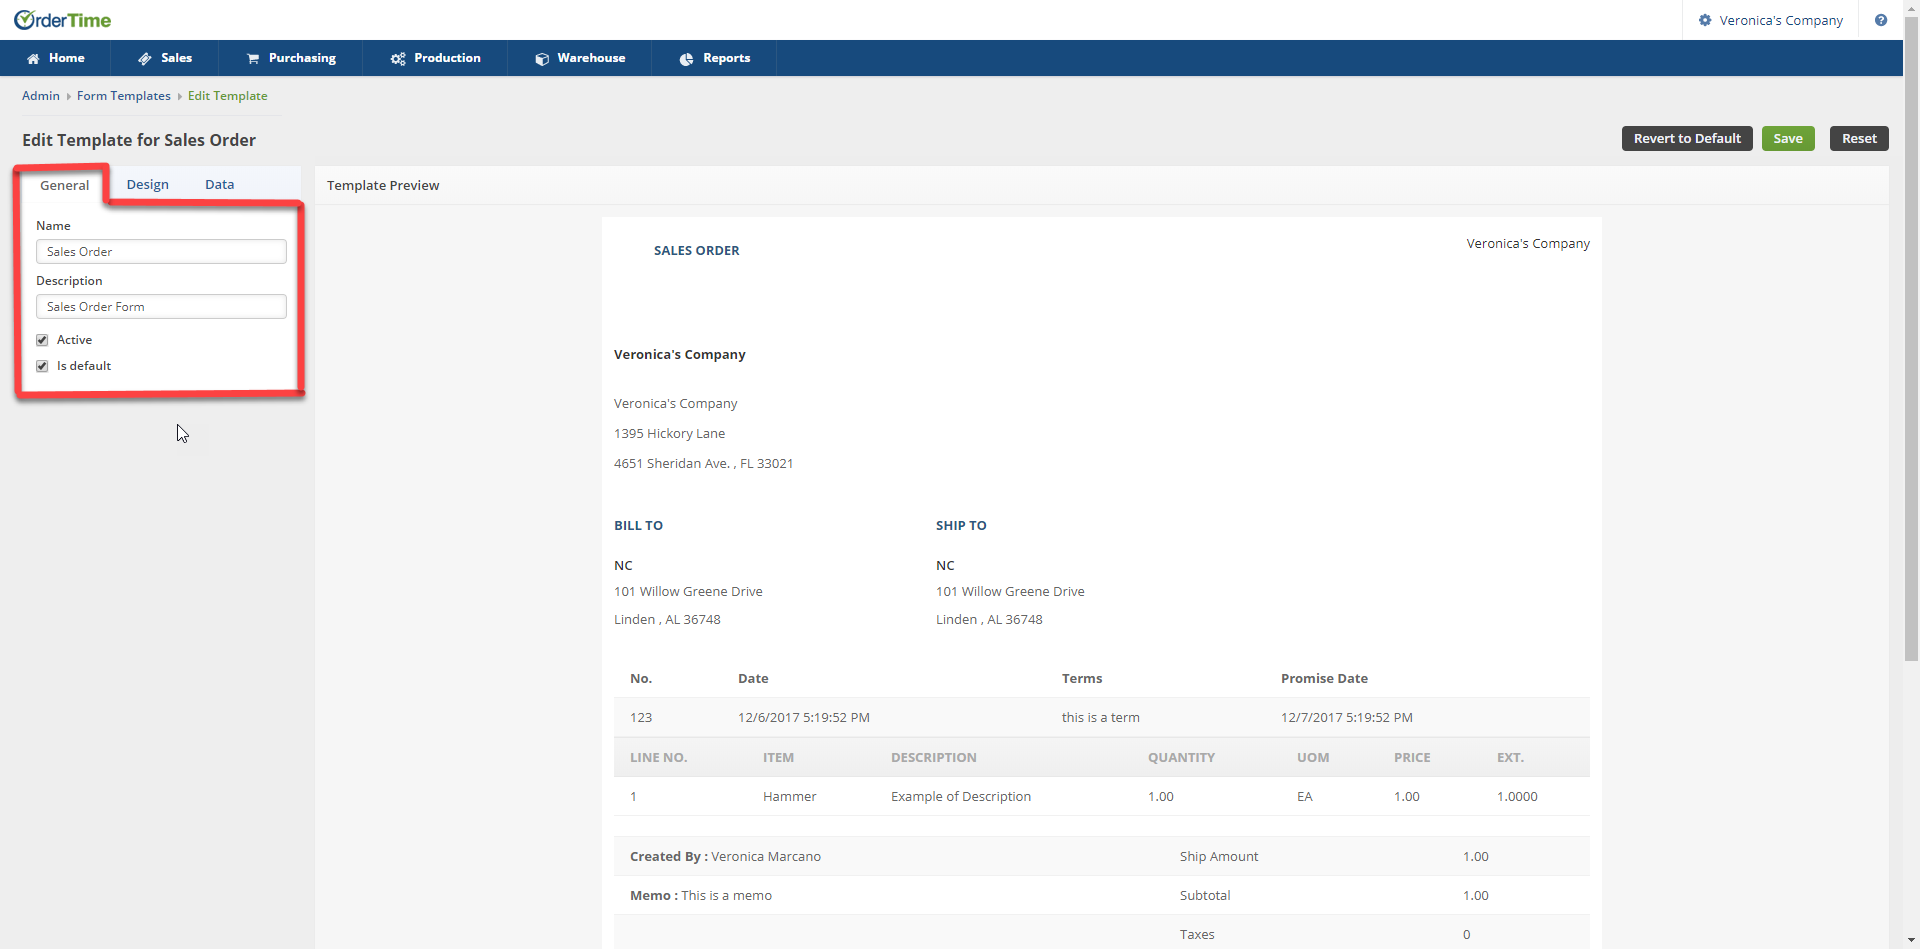
Task: Click the Home house icon
Action: 33,59
